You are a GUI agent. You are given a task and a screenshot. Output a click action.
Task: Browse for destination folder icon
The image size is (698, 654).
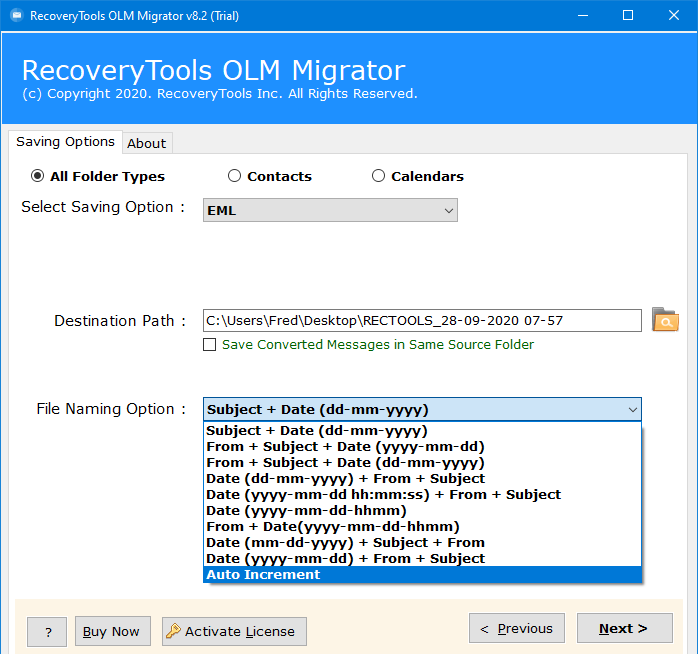665,320
